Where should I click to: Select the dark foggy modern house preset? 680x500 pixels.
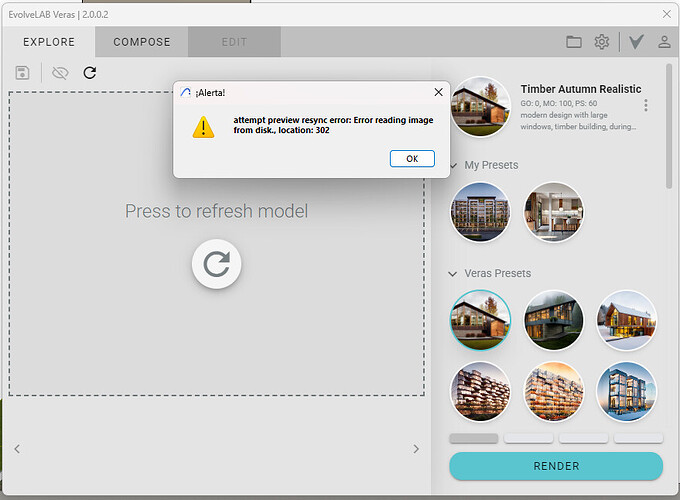pos(553,320)
